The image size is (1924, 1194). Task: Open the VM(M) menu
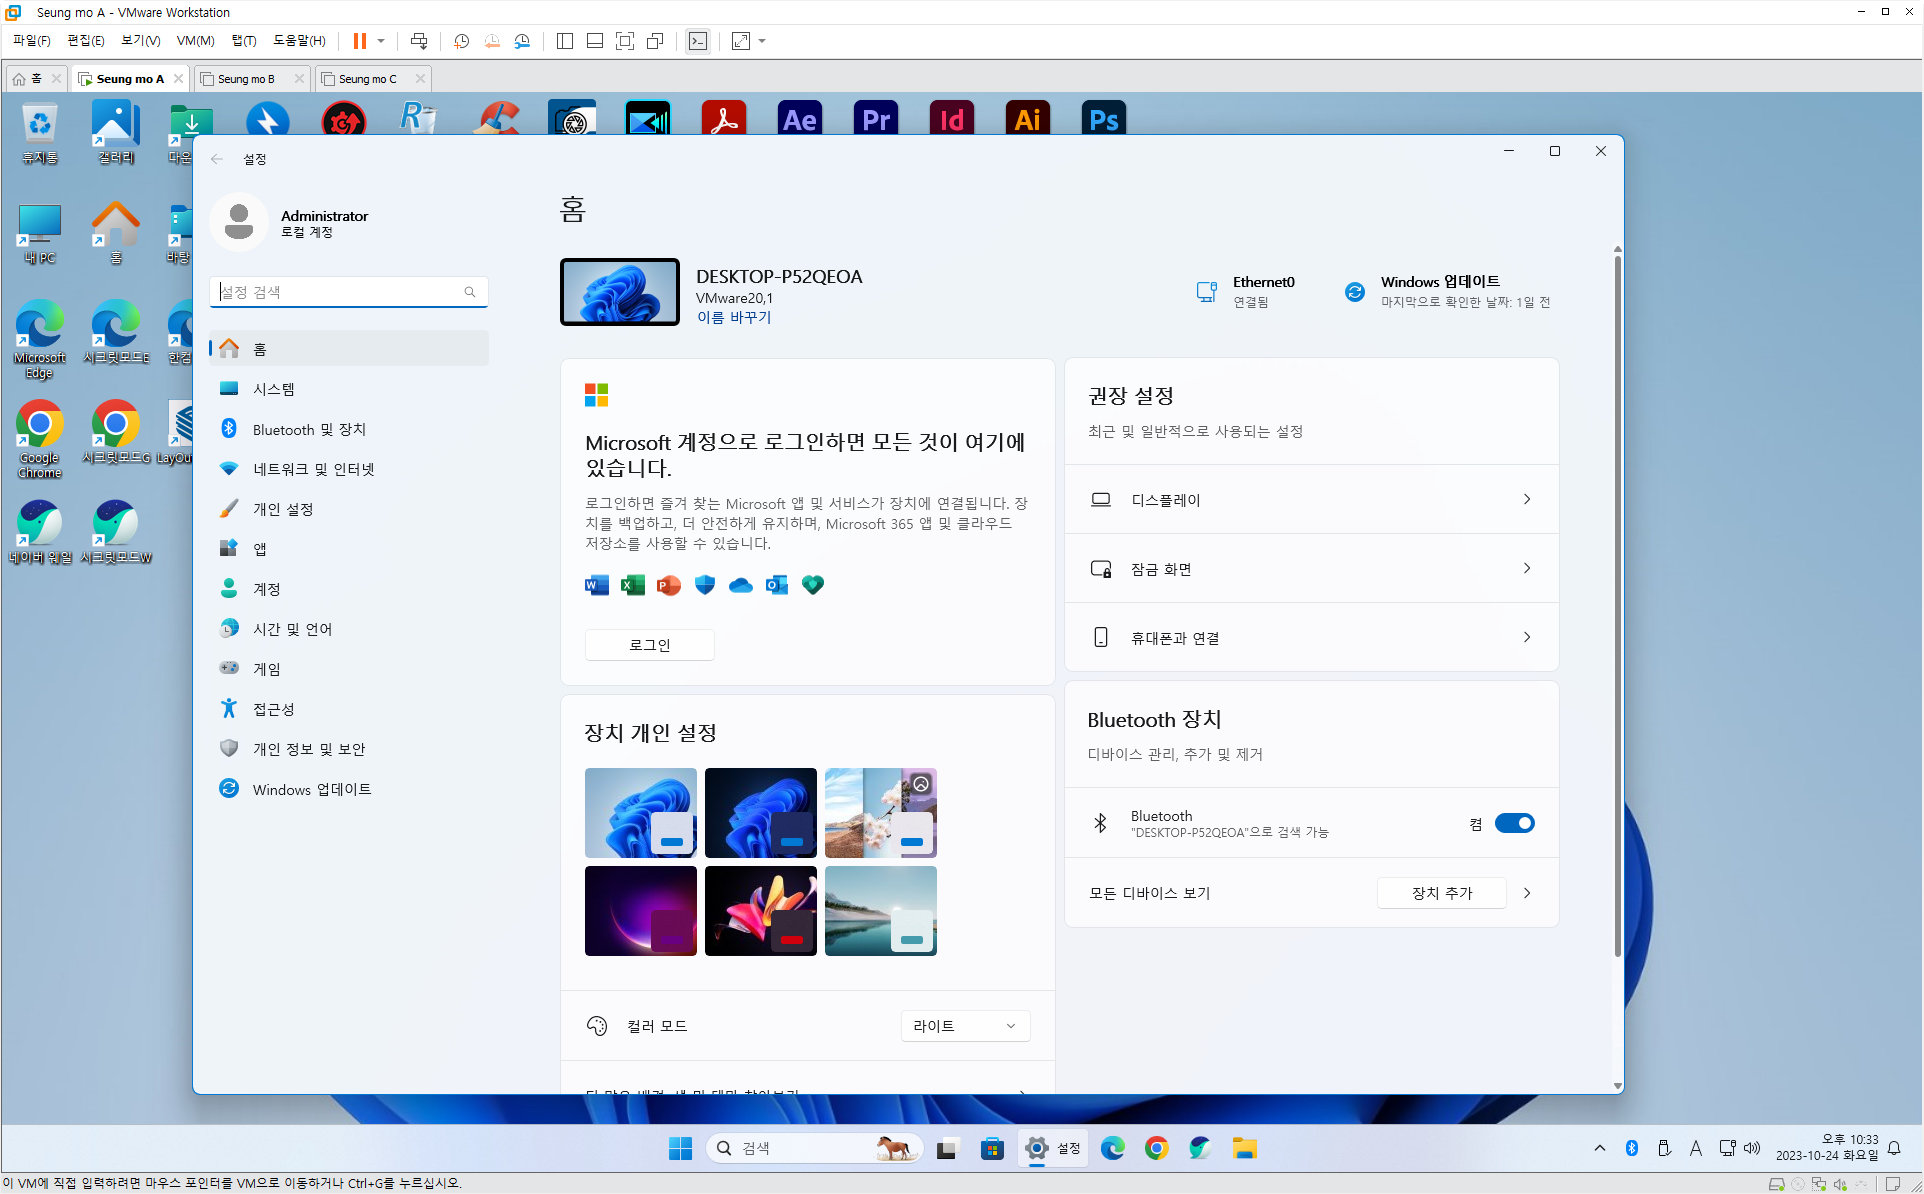click(195, 41)
